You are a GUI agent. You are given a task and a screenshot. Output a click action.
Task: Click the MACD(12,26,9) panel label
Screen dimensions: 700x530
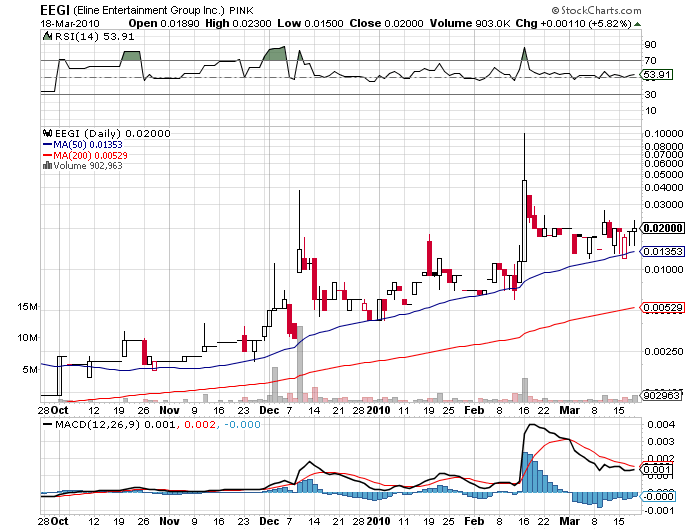(97, 424)
